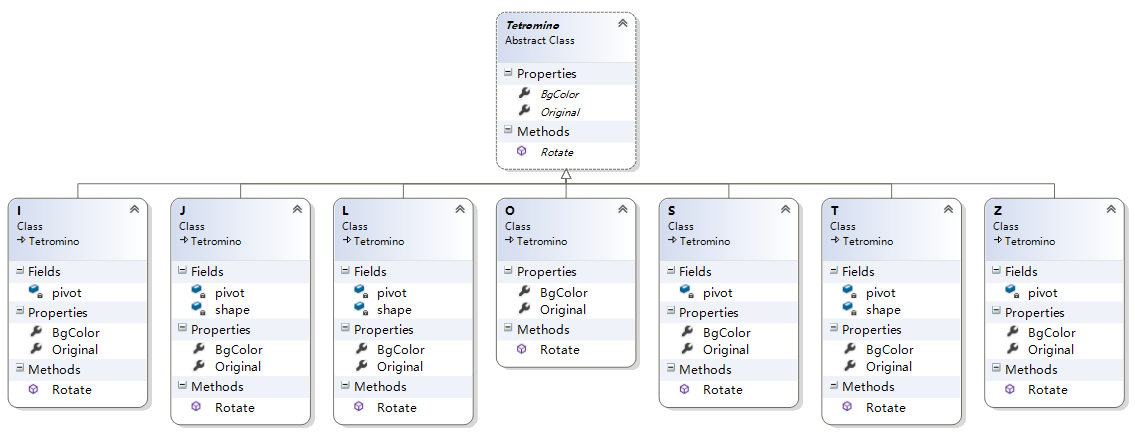Collapse the Properties section in Tetromino

(508, 73)
